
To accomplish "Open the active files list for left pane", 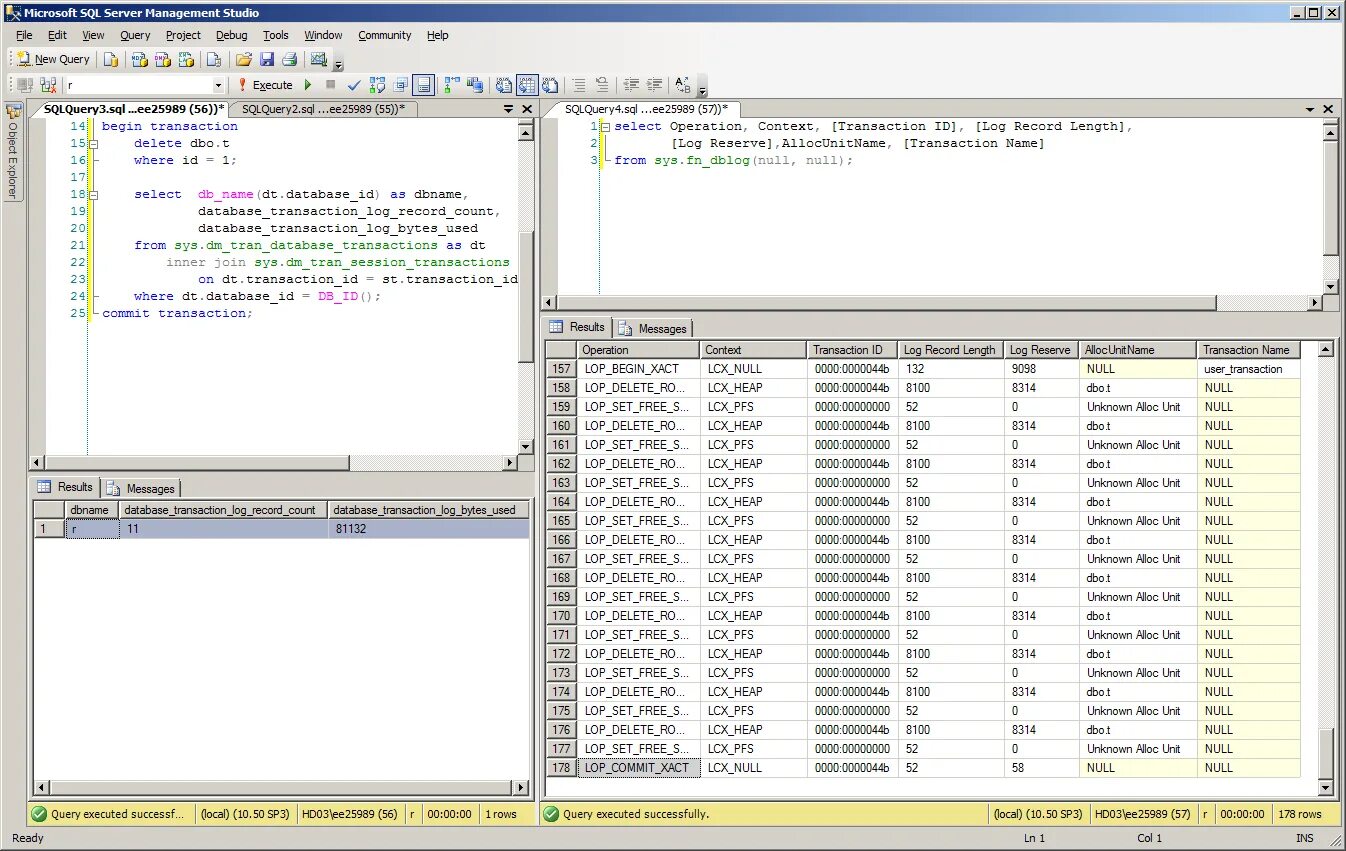I will click(x=508, y=109).
